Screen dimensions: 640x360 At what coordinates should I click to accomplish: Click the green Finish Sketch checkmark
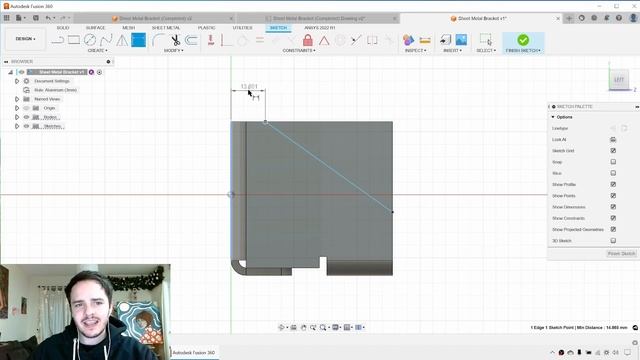(x=523, y=40)
